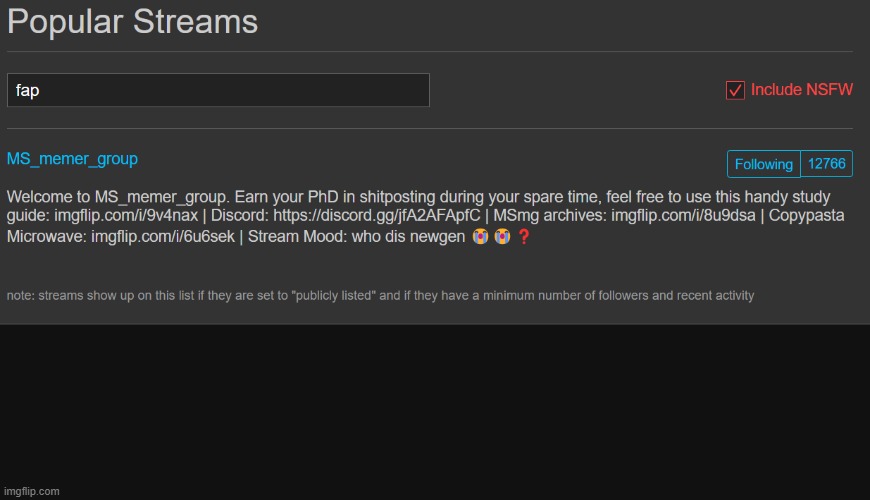Click the stream search input field
Image resolution: width=870 pixels, height=500 pixels.
[x=218, y=90]
